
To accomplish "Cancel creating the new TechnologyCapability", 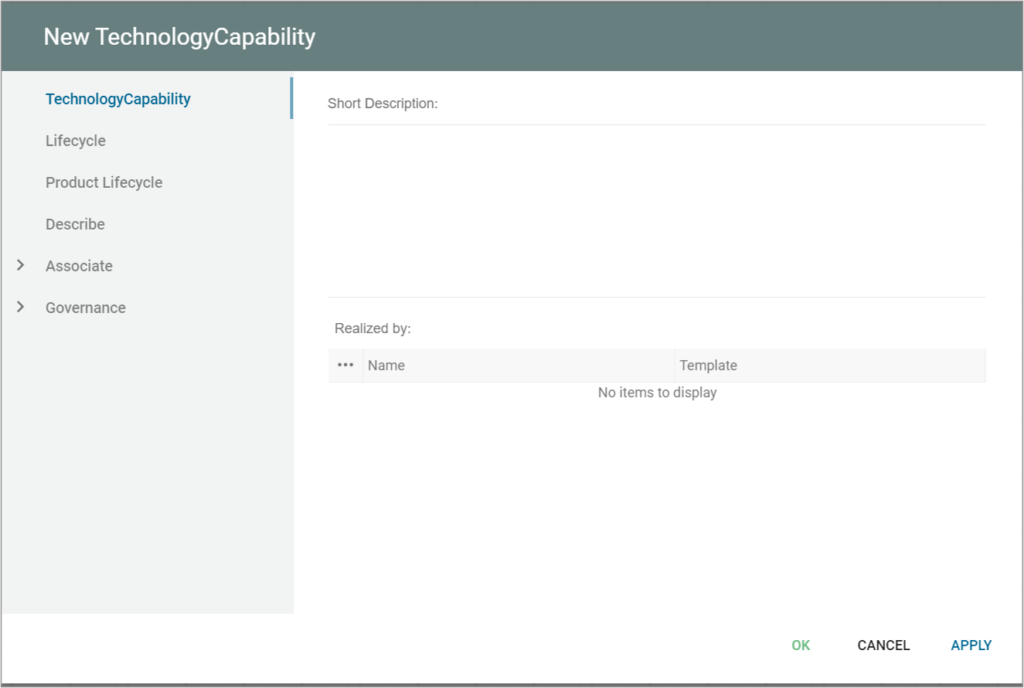I will pos(883,645).
